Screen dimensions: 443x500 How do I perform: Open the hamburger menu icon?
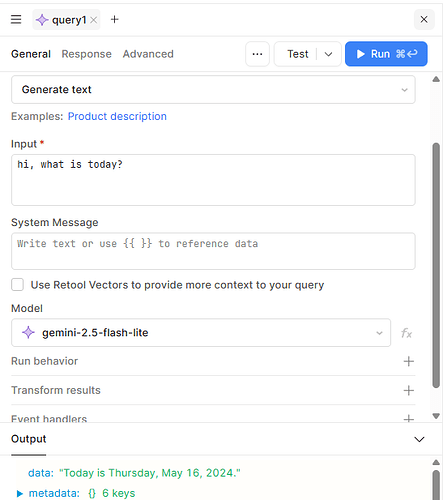16,19
